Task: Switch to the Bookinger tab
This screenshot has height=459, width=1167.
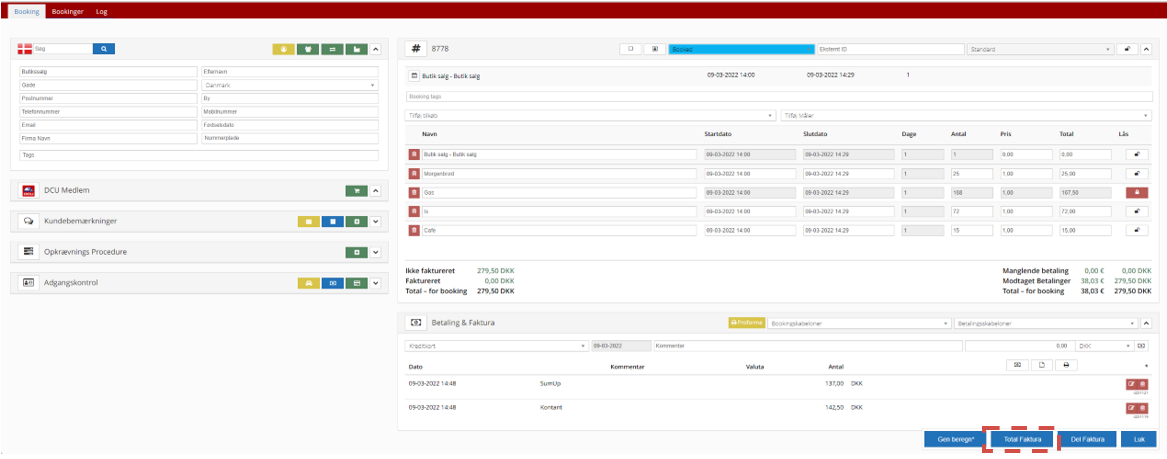Action: (x=67, y=11)
